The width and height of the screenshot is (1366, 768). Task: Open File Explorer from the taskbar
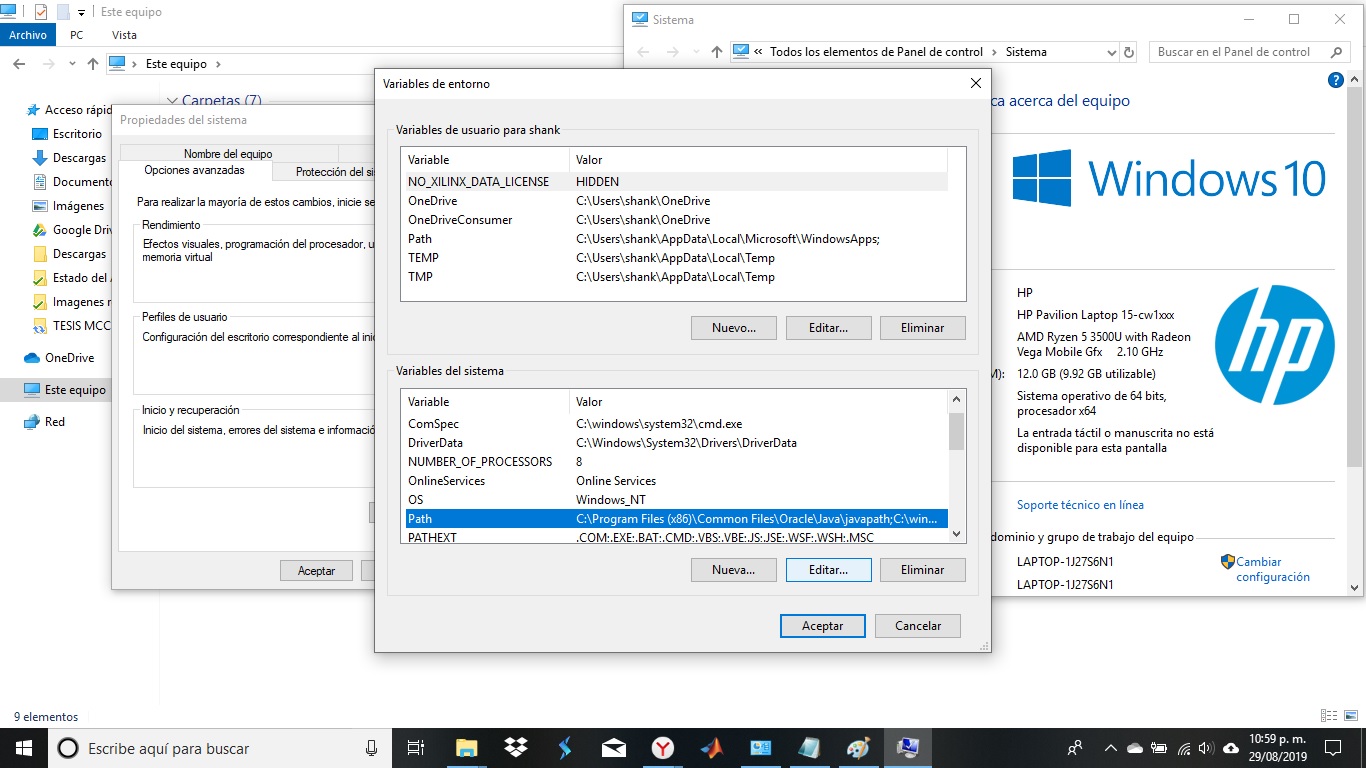coord(465,747)
